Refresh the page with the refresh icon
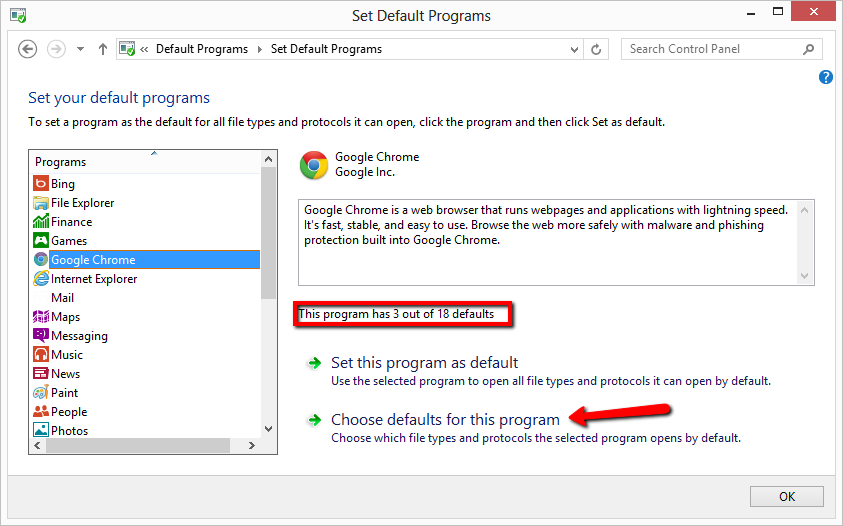 (596, 49)
